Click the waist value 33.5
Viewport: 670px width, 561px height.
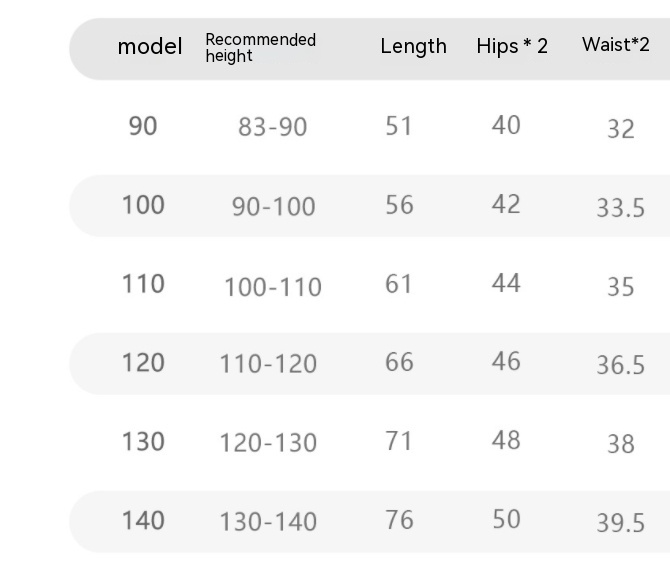[620, 208]
